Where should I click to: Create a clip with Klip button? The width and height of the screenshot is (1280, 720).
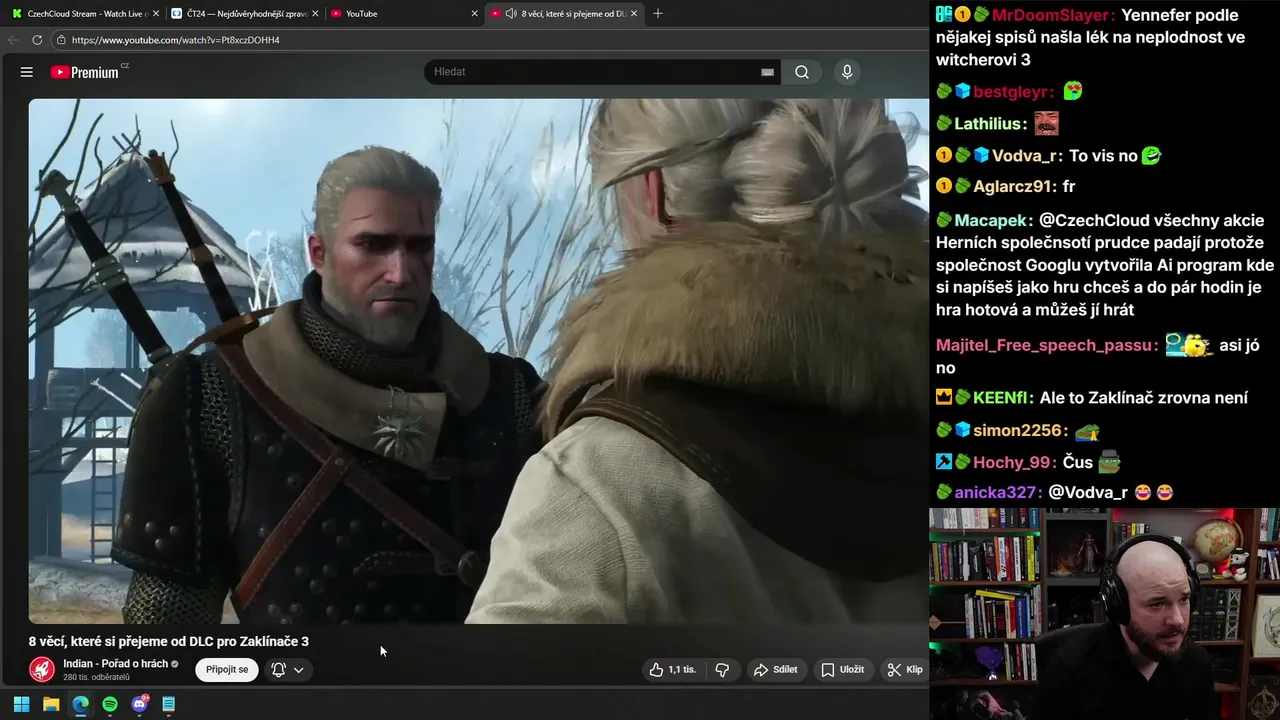905,669
